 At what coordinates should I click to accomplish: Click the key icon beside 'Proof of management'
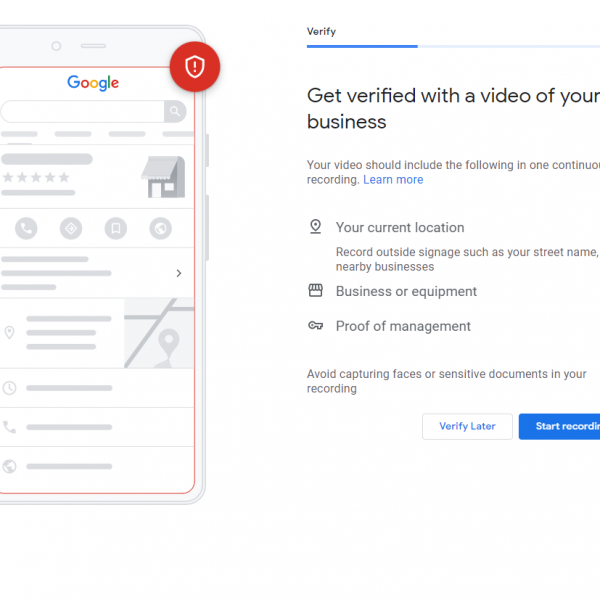tap(316, 326)
